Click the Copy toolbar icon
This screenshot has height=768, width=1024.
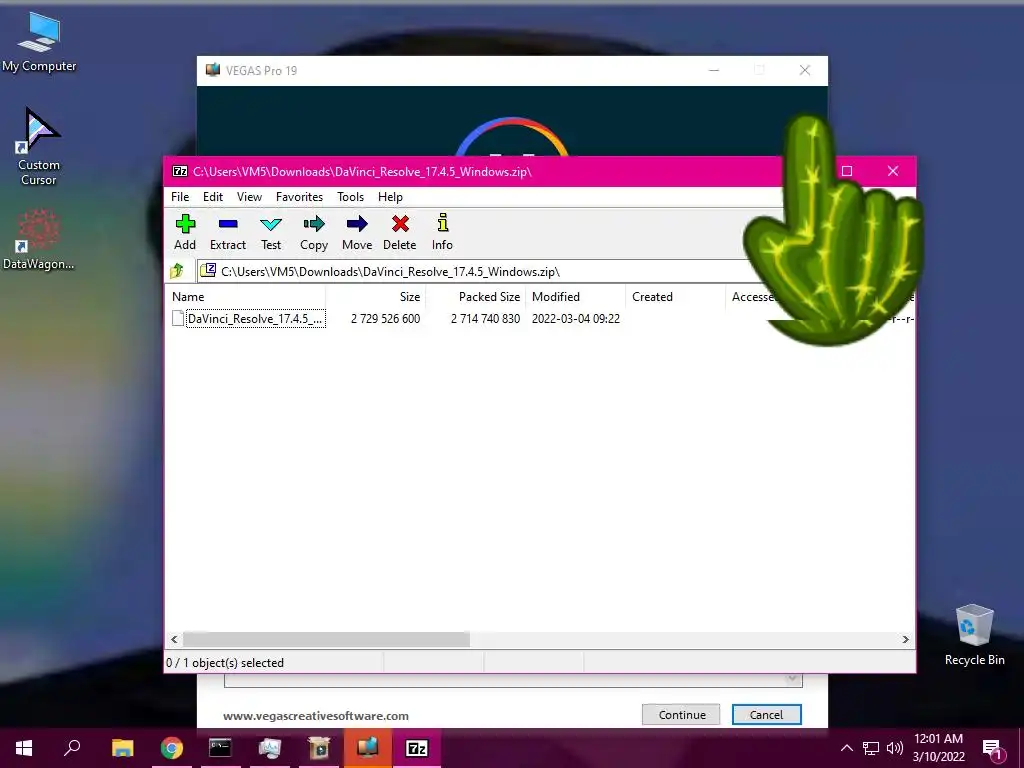pos(314,232)
